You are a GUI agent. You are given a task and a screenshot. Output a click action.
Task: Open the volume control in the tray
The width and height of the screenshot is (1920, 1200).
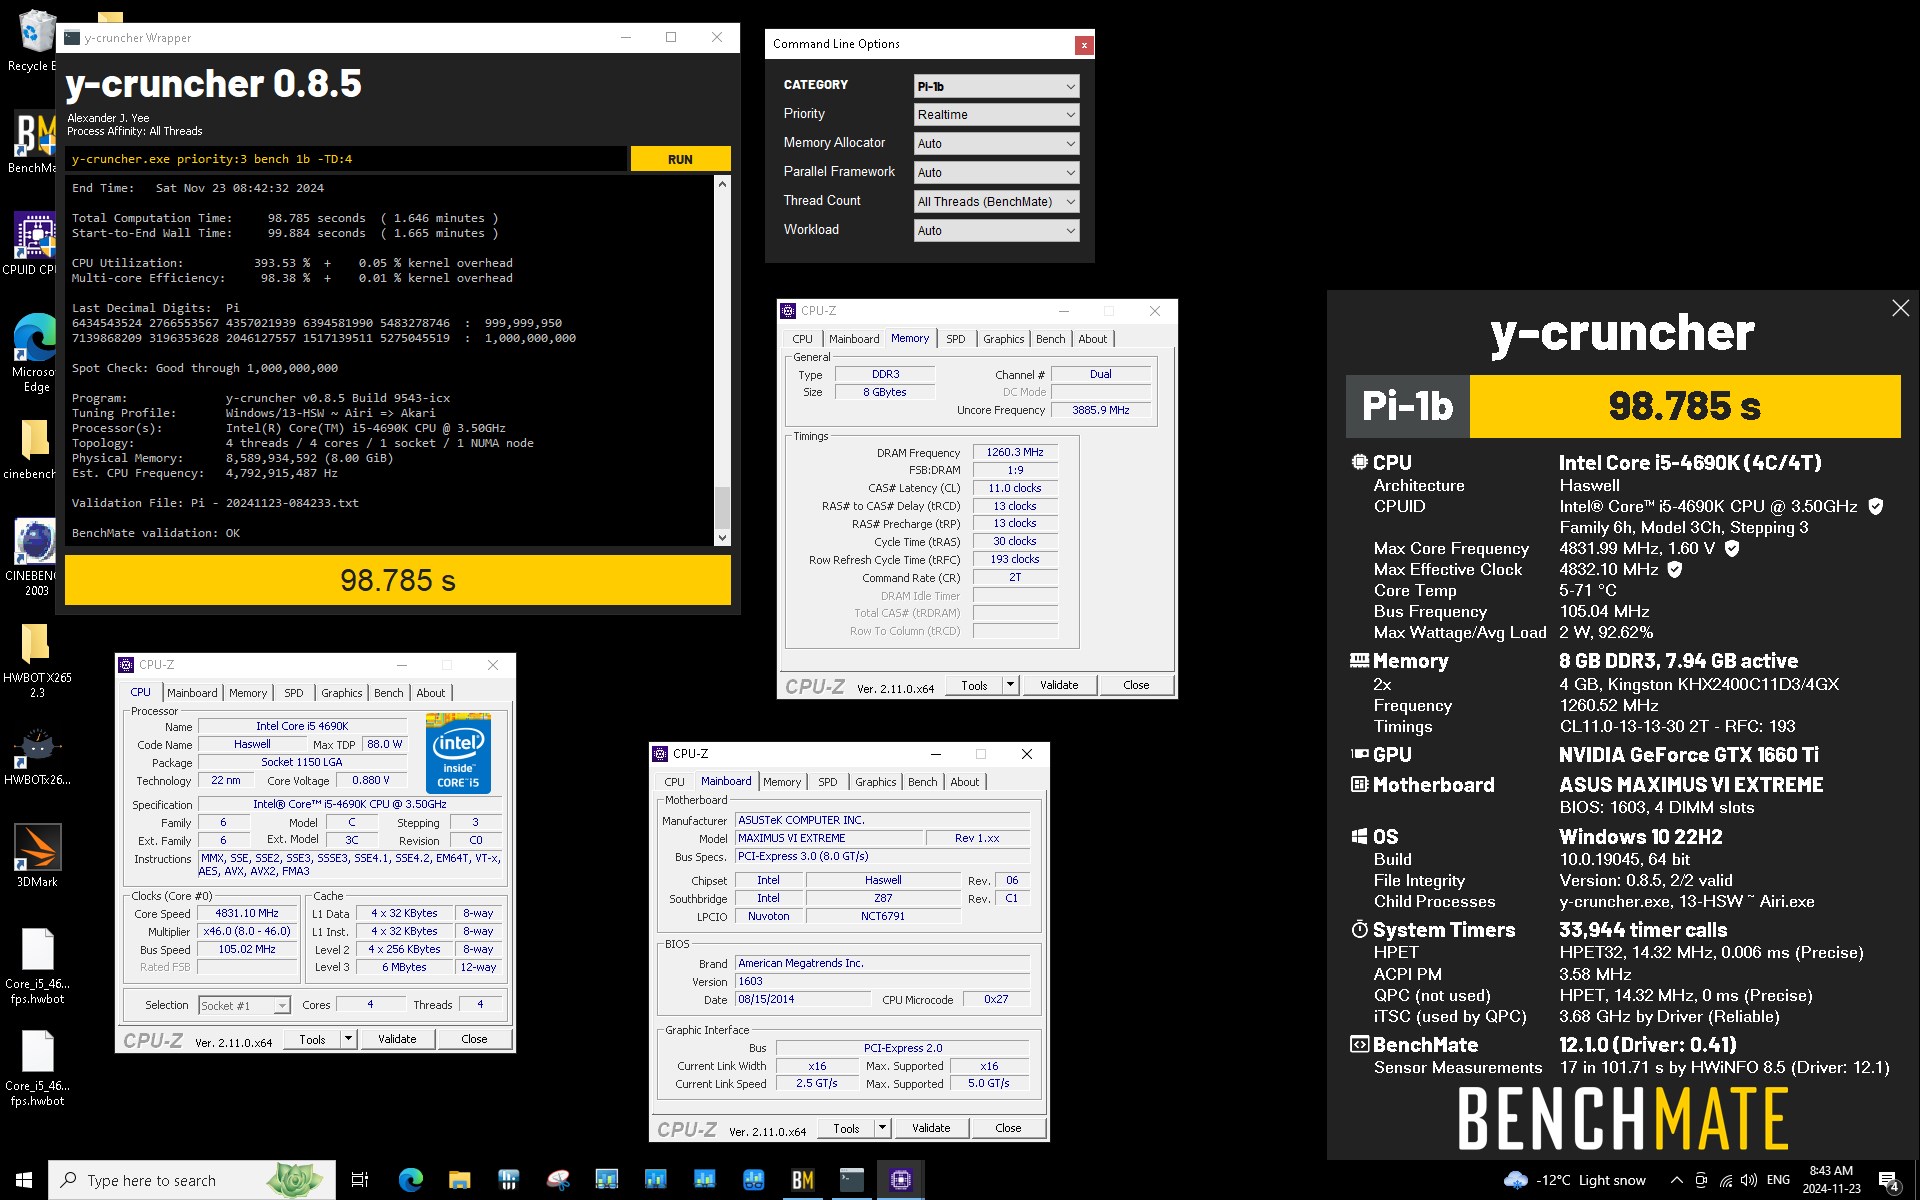click(1749, 1180)
